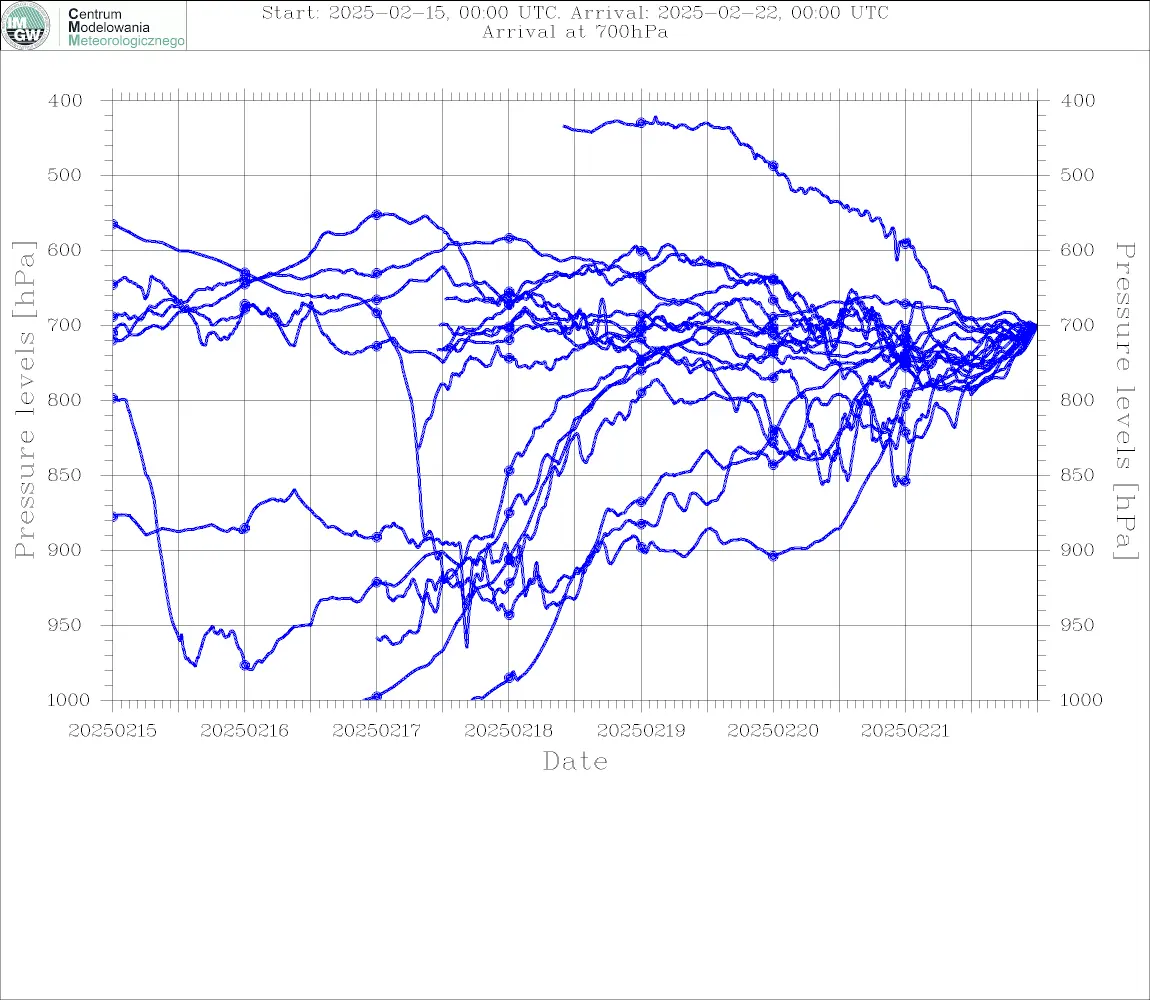The image size is (1150, 1000).
Task: Click the right axis 700 label
Action: point(1077,325)
